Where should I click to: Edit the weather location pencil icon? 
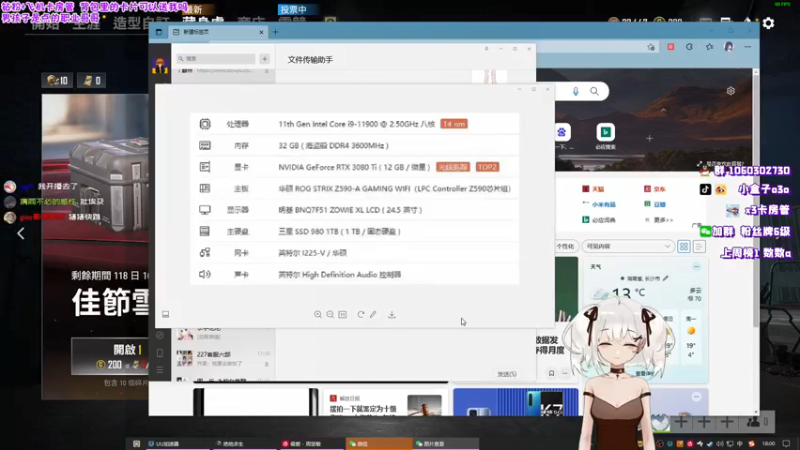click(x=666, y=278)
